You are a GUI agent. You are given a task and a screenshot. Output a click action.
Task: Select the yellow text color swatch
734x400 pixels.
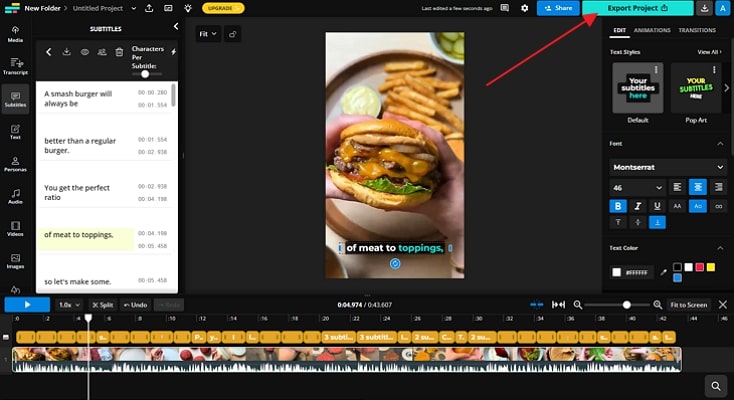tap(711, 267)
